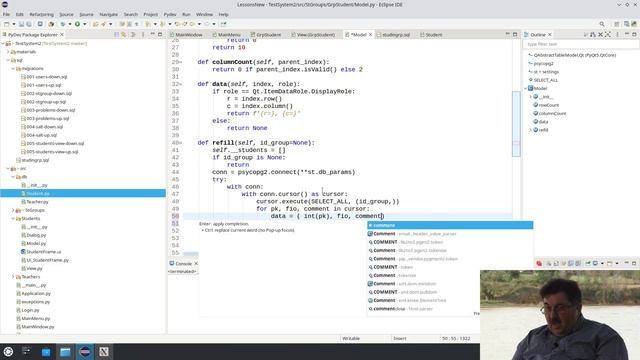Switch to the Student editor tab
This screenshot has width=640, height=360.
point(431,35)
